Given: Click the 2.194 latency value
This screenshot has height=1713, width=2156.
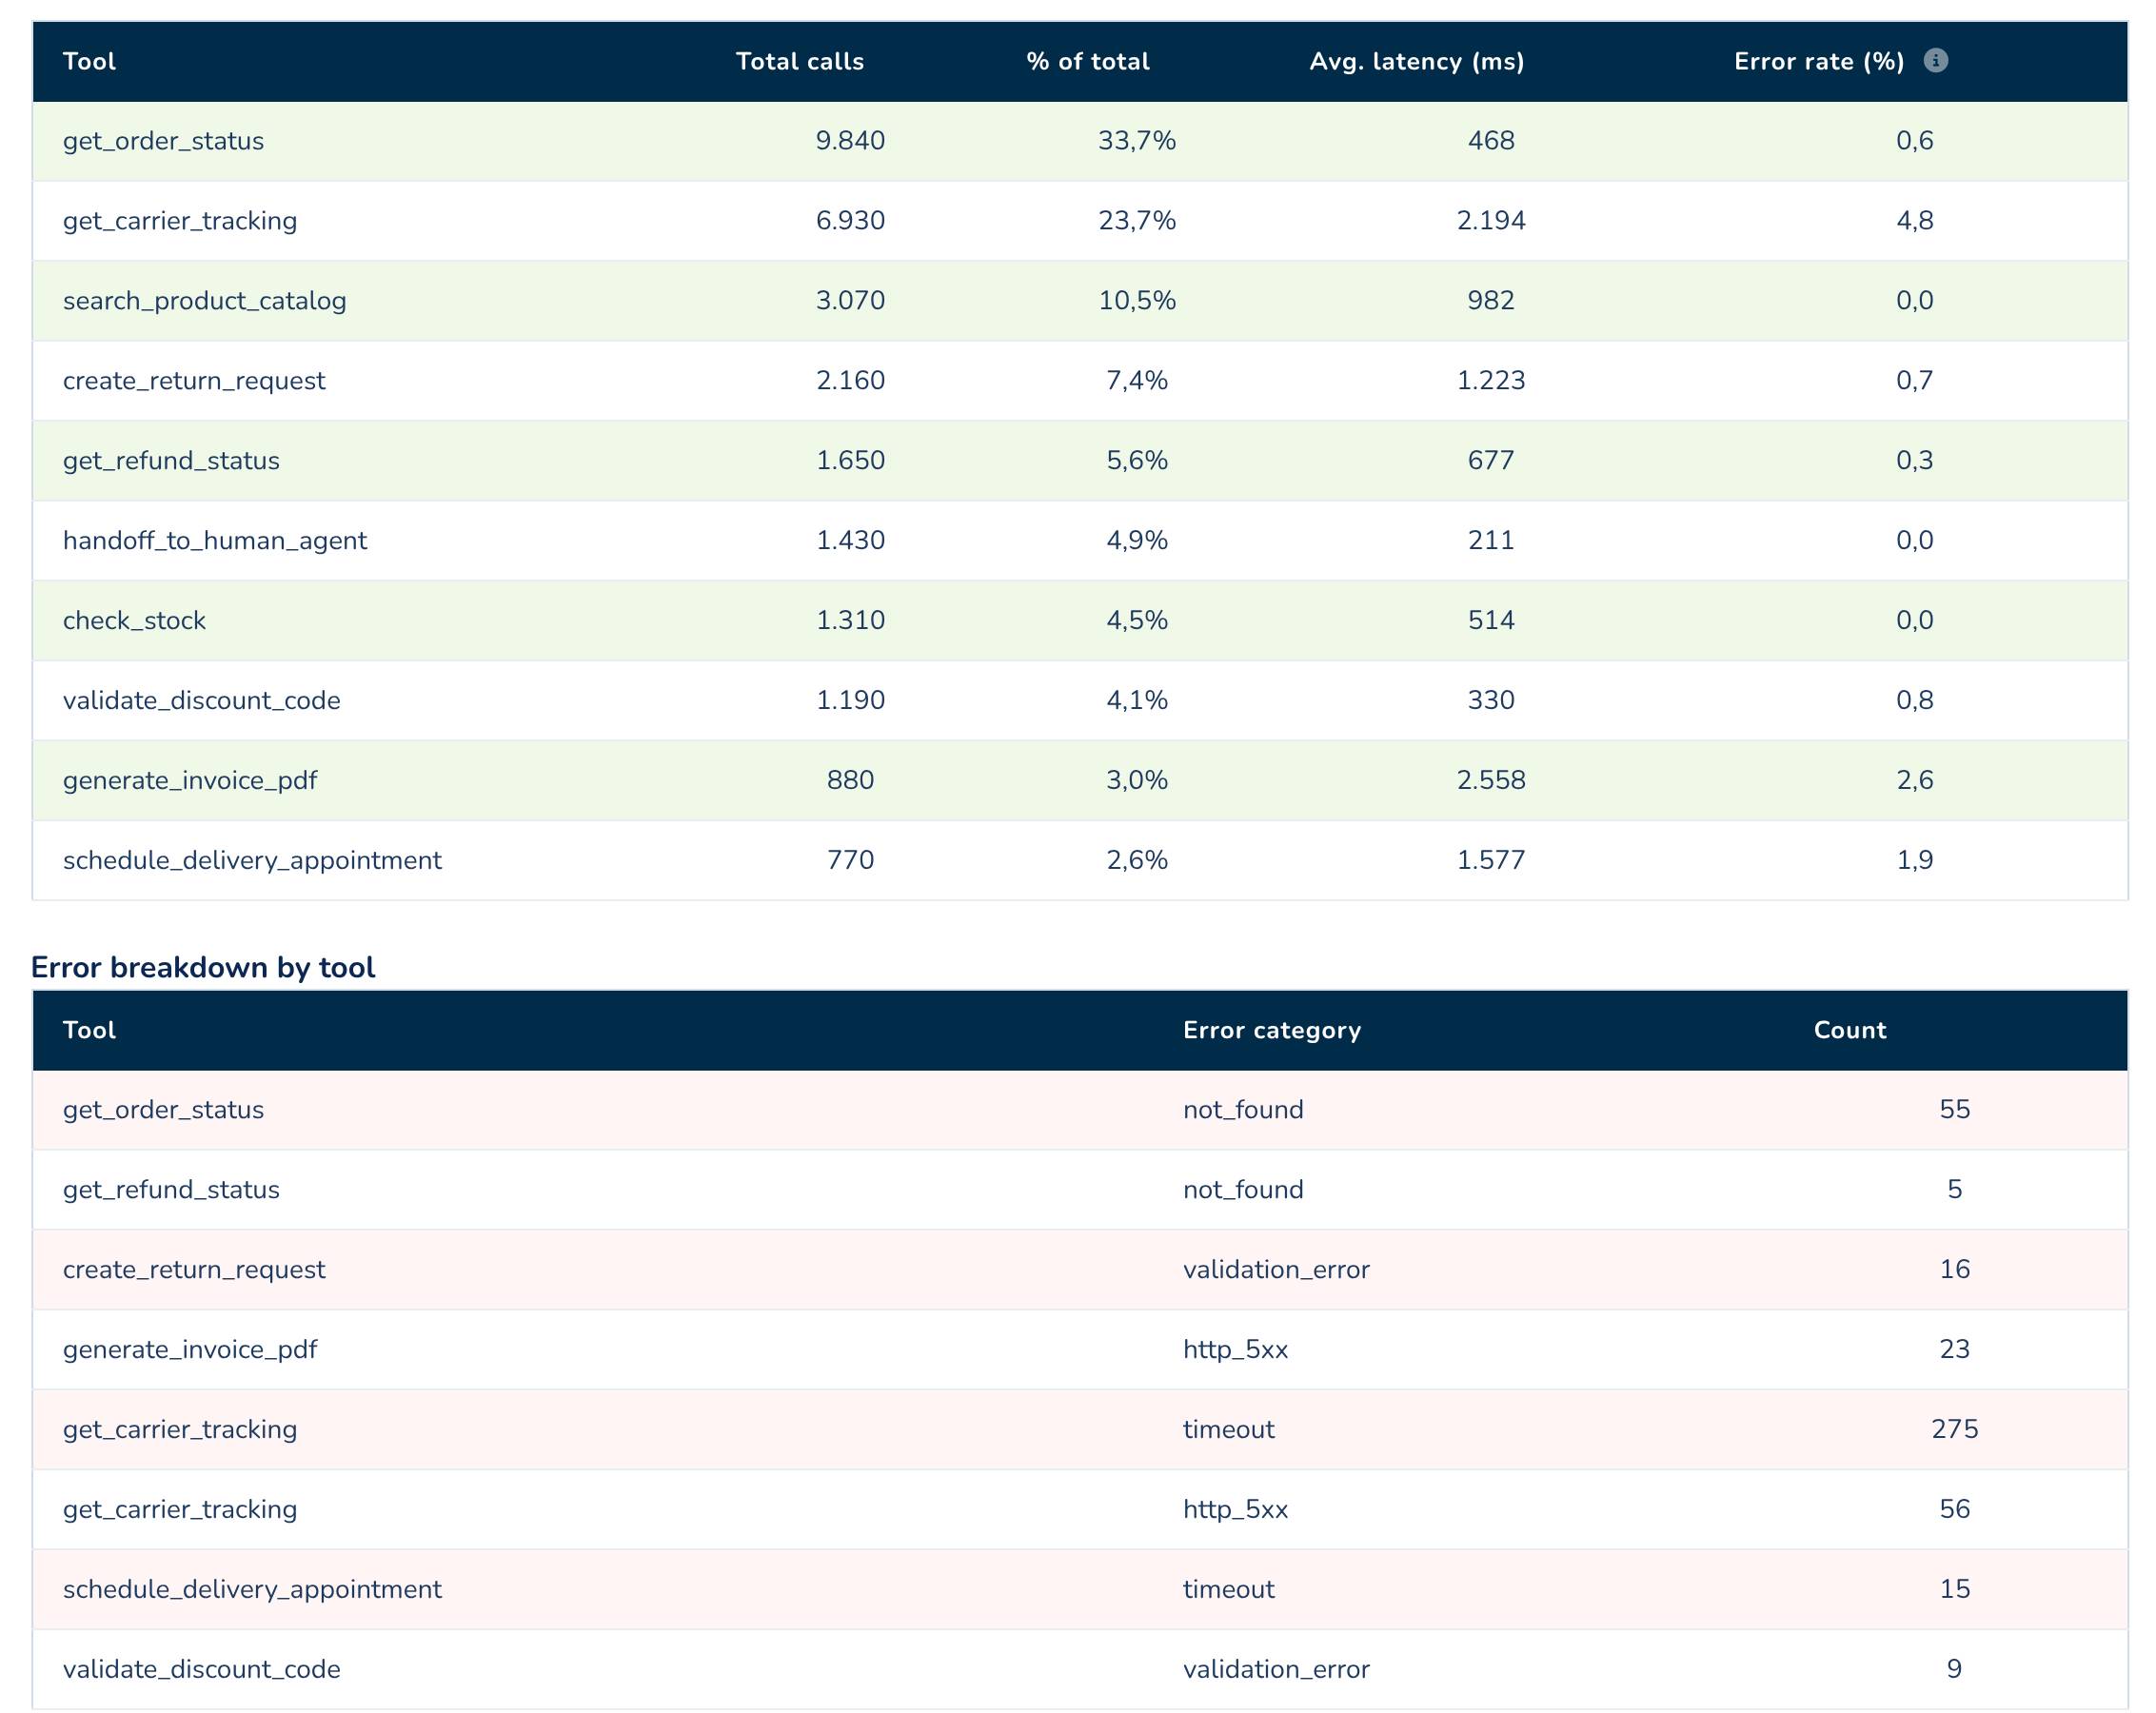Looking at the screenshot, I should pyautogui.click(x=1491, y=221).
